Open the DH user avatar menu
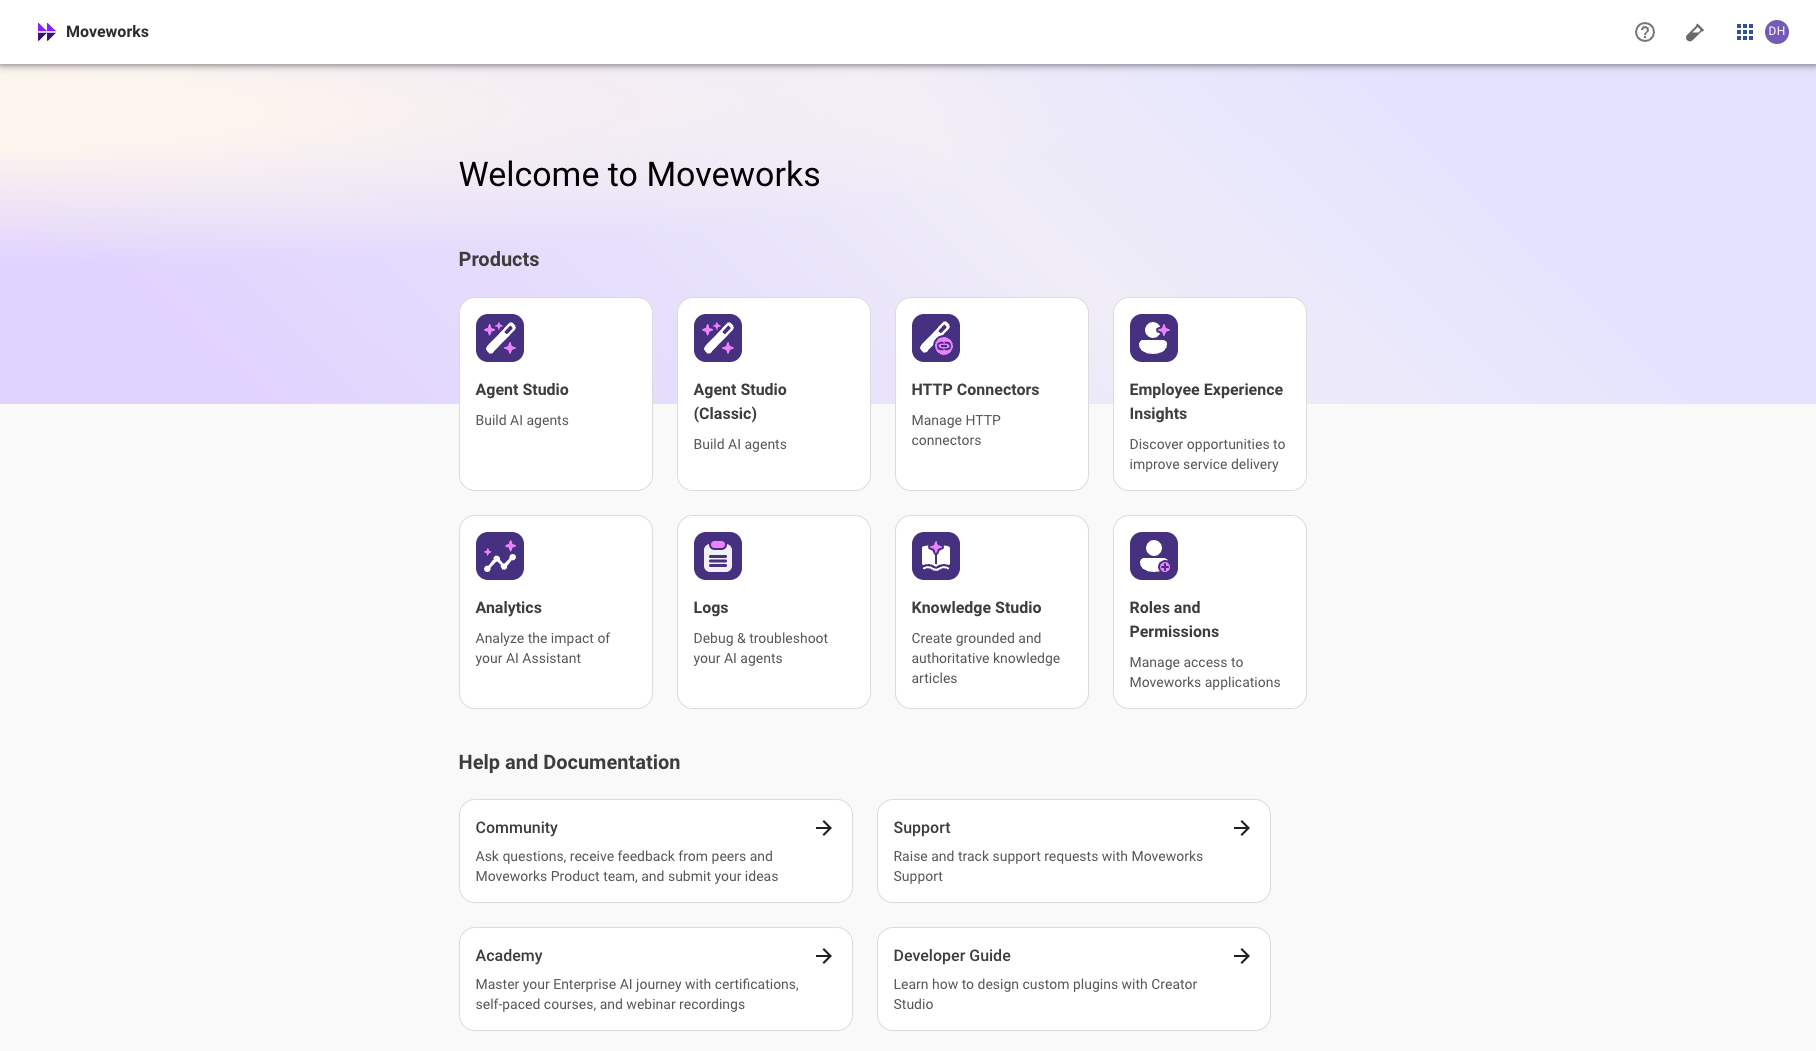Viewport: 1816px width, 1051px height. coord(1777,32)
